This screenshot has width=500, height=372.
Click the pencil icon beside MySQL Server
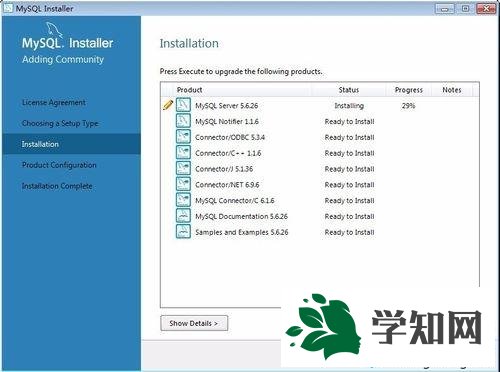pyautogui.click(x=168, y=105)
